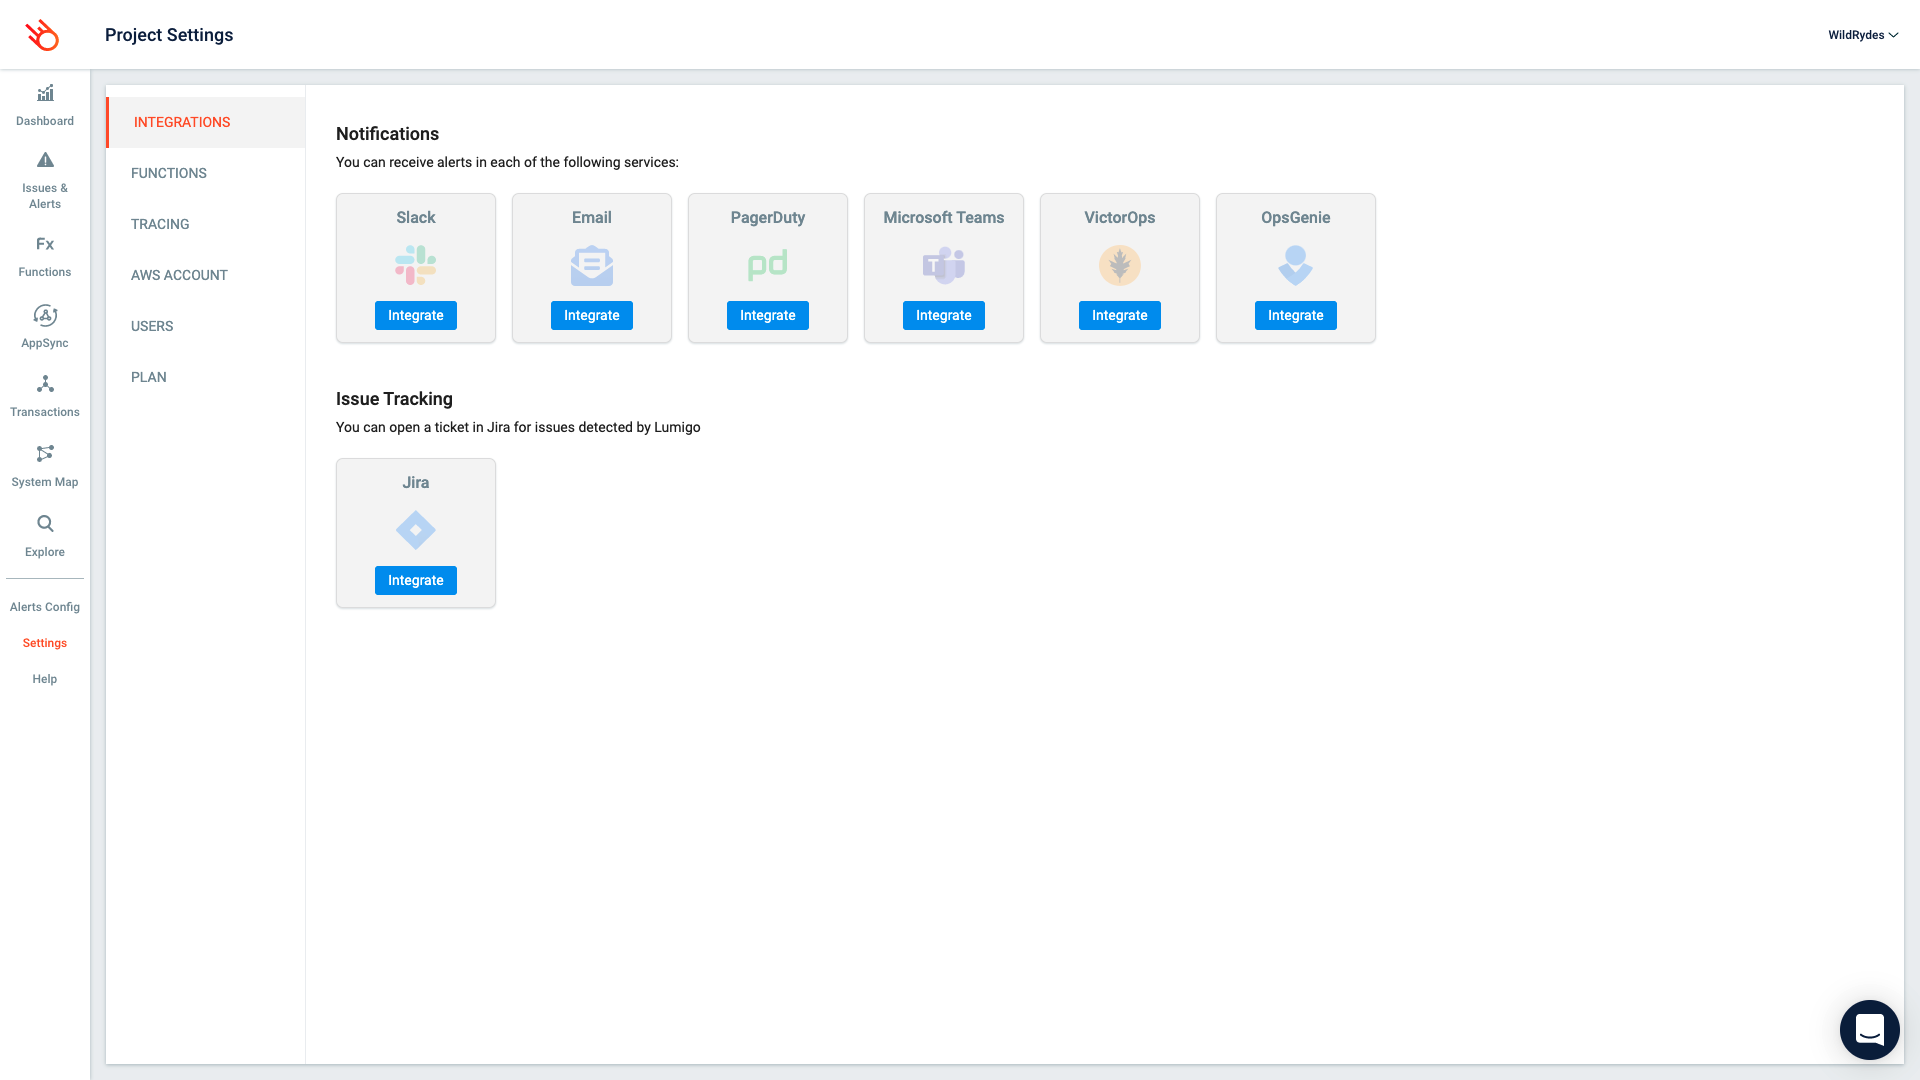Open the System Map icon
This screenshot has height=1080, width=1920.
point(45,454)
